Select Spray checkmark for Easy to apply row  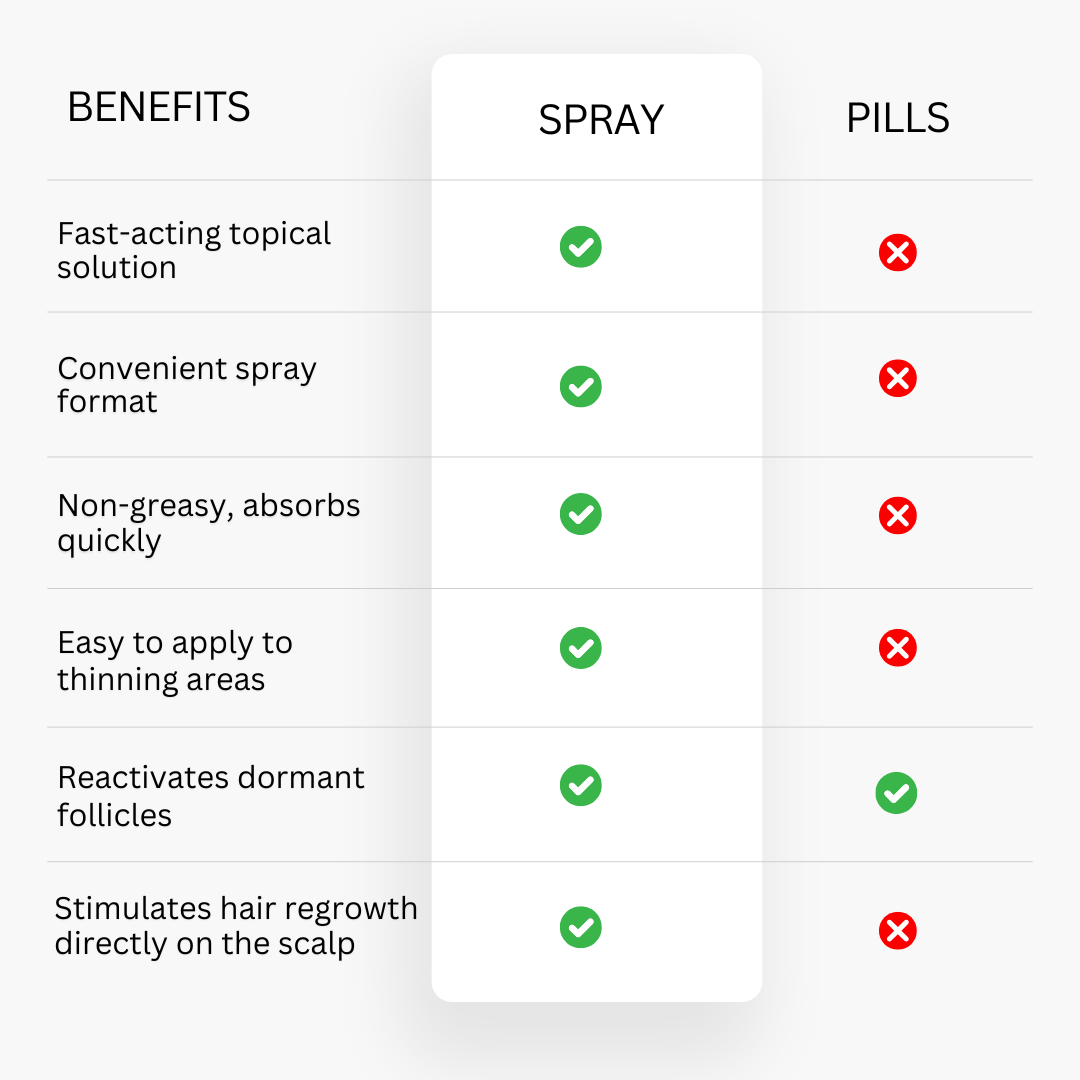[581, 648]
